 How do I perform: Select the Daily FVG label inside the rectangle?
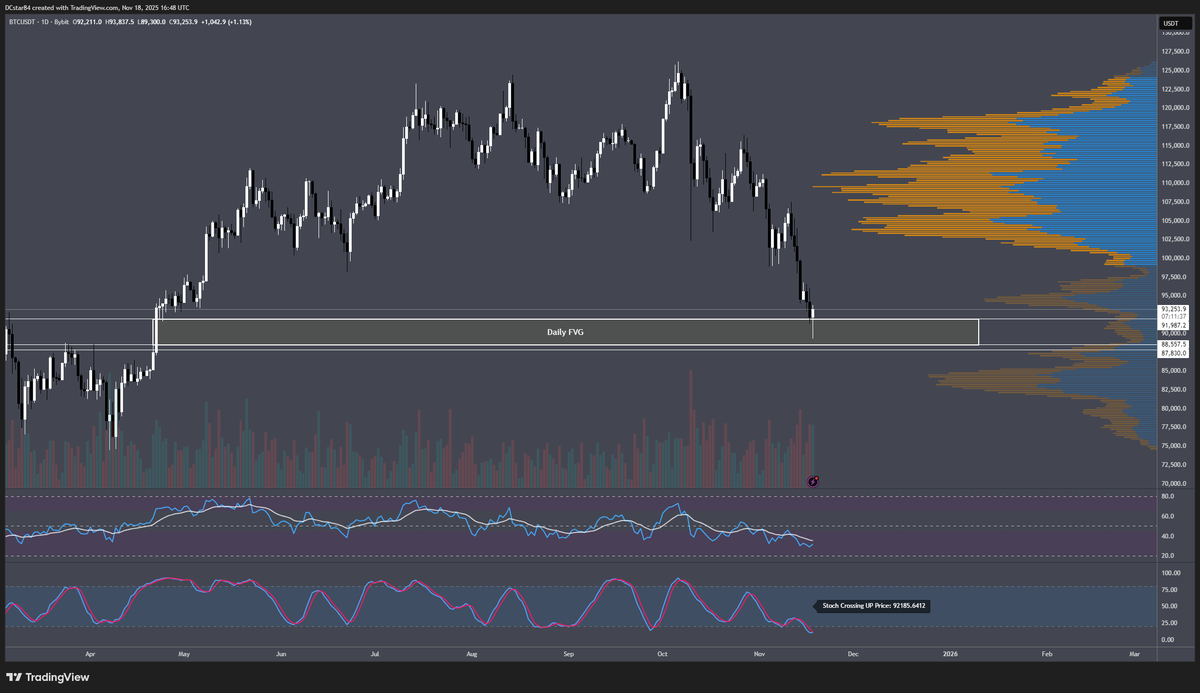click(565, 331)
